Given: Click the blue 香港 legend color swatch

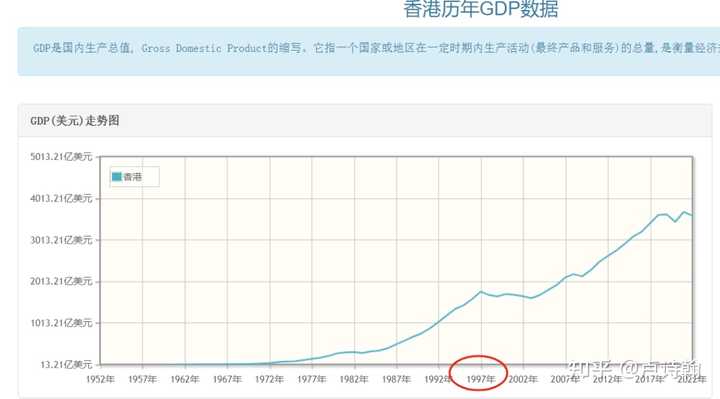Looking at the screenshot, I should 117,177.
